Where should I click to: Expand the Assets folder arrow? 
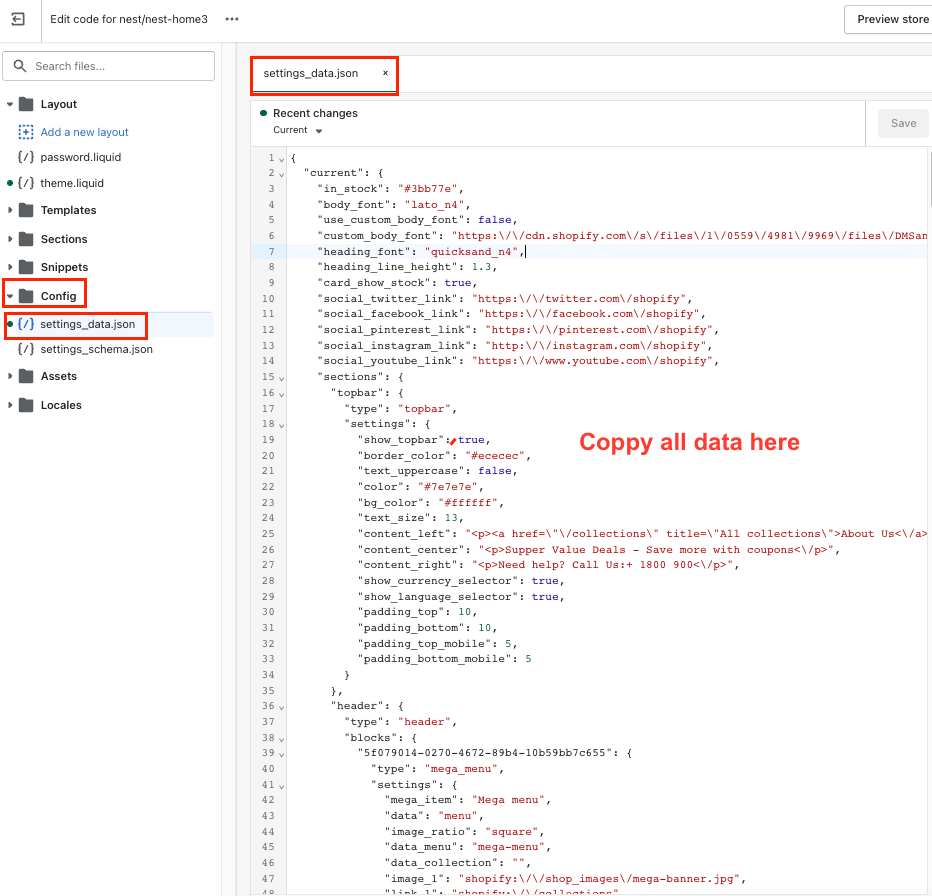10,376
